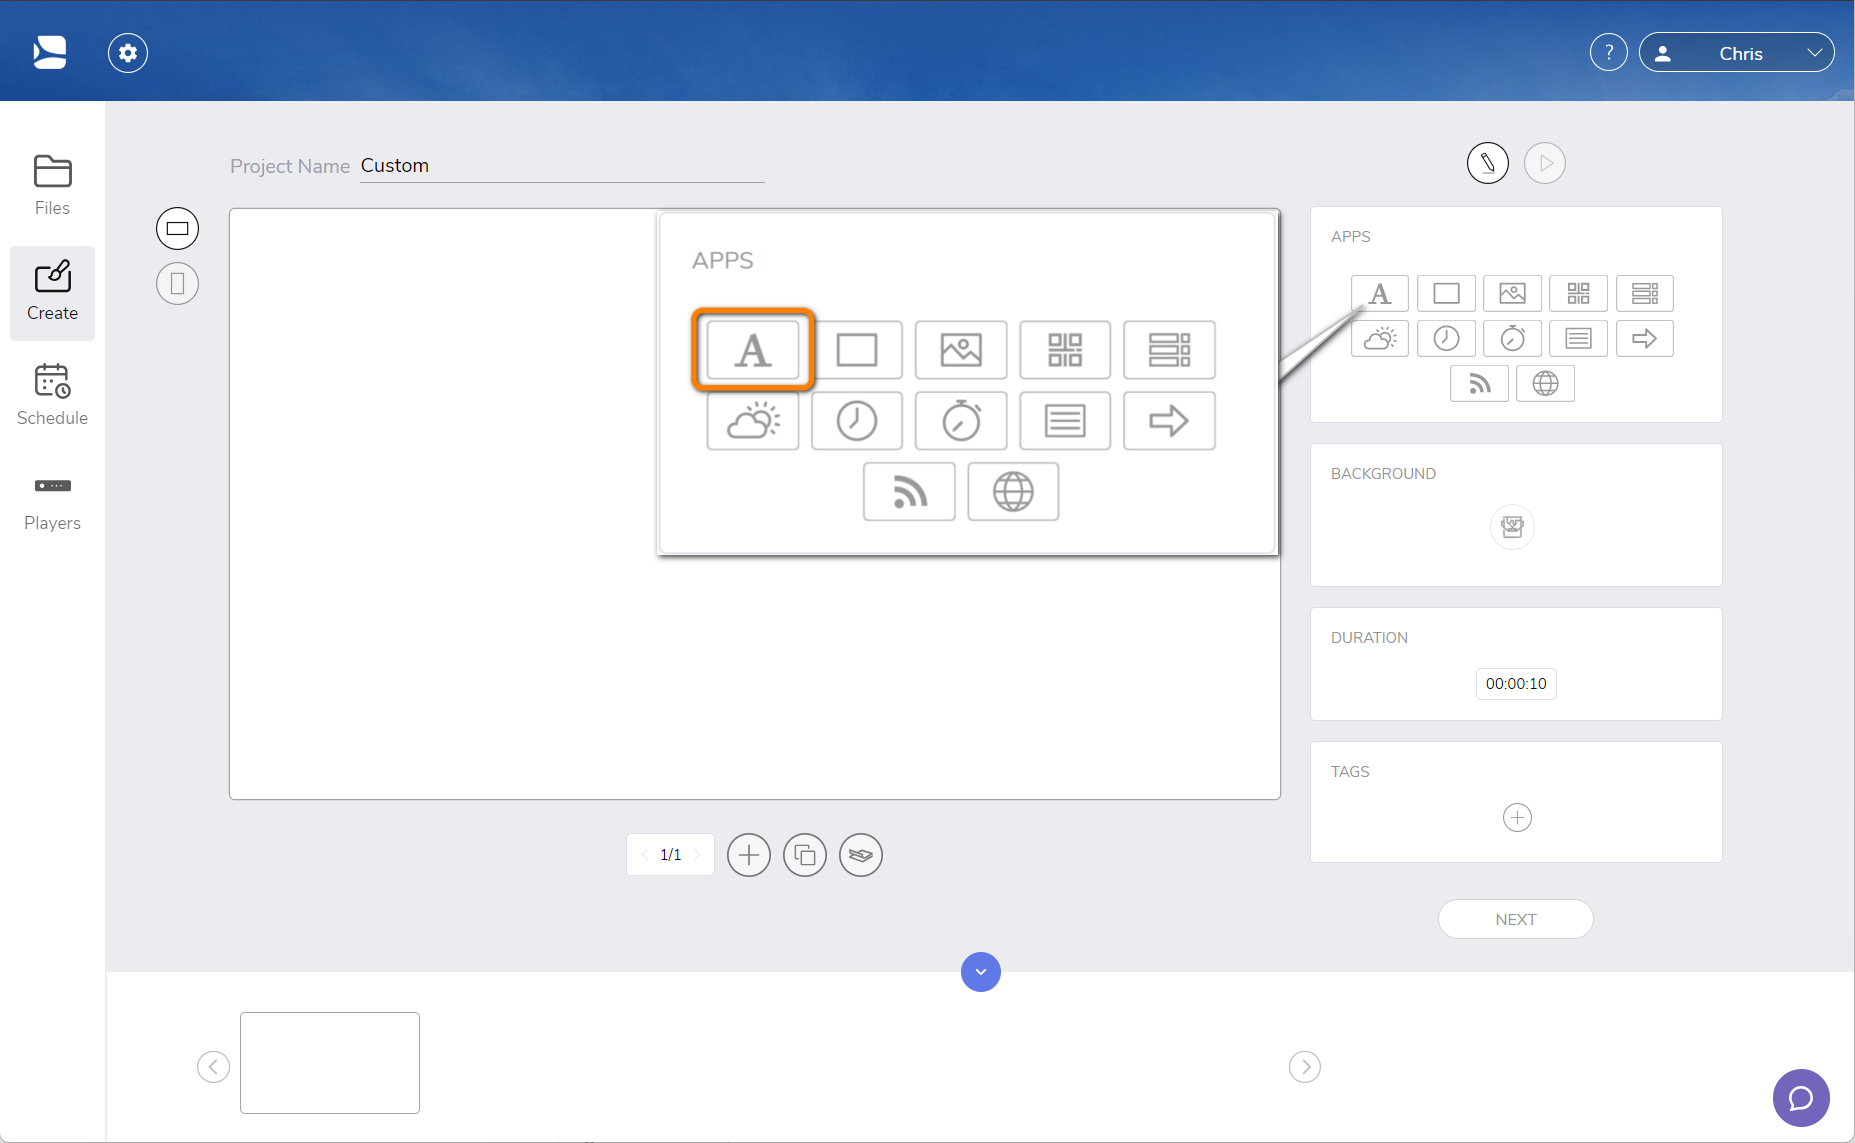
Task: Add clock app from right APPS panel
Action: point(1446,339)
